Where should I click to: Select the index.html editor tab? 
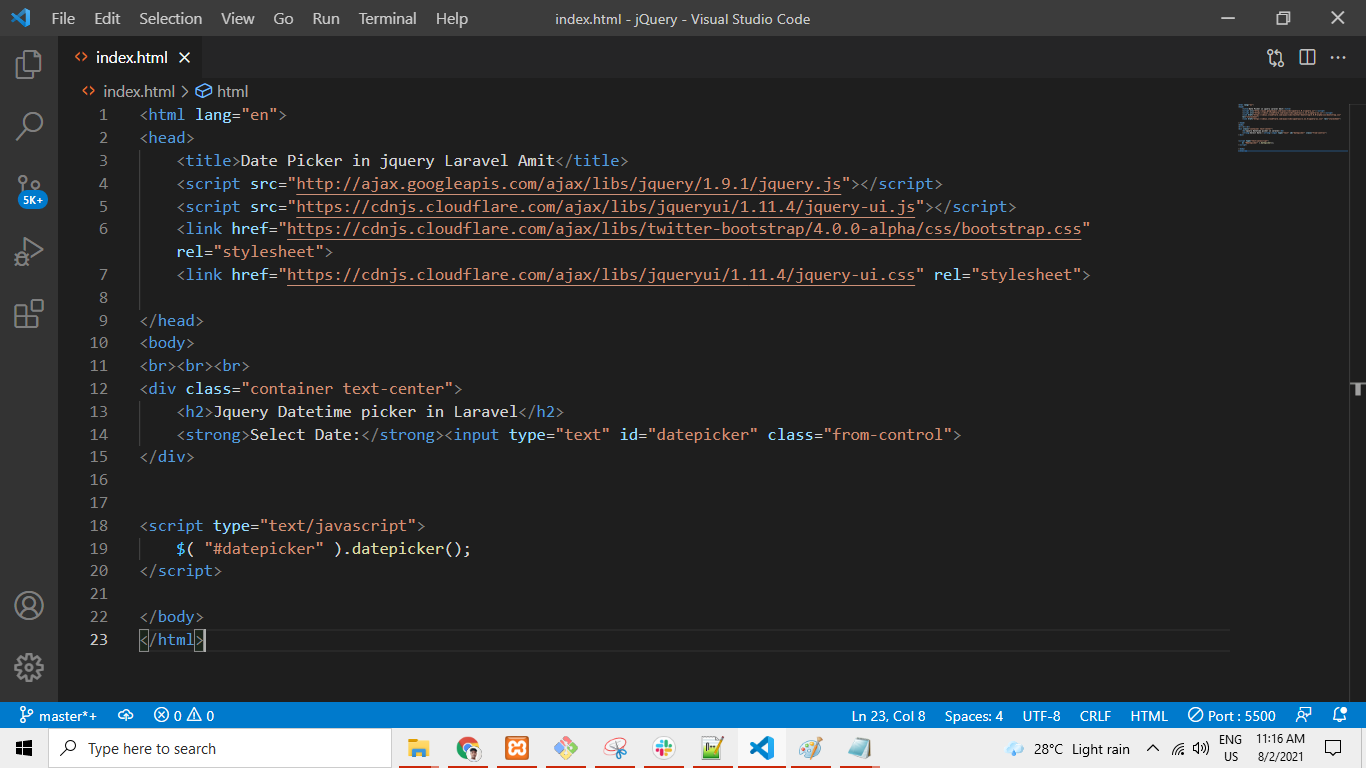[x=130, y=58]
